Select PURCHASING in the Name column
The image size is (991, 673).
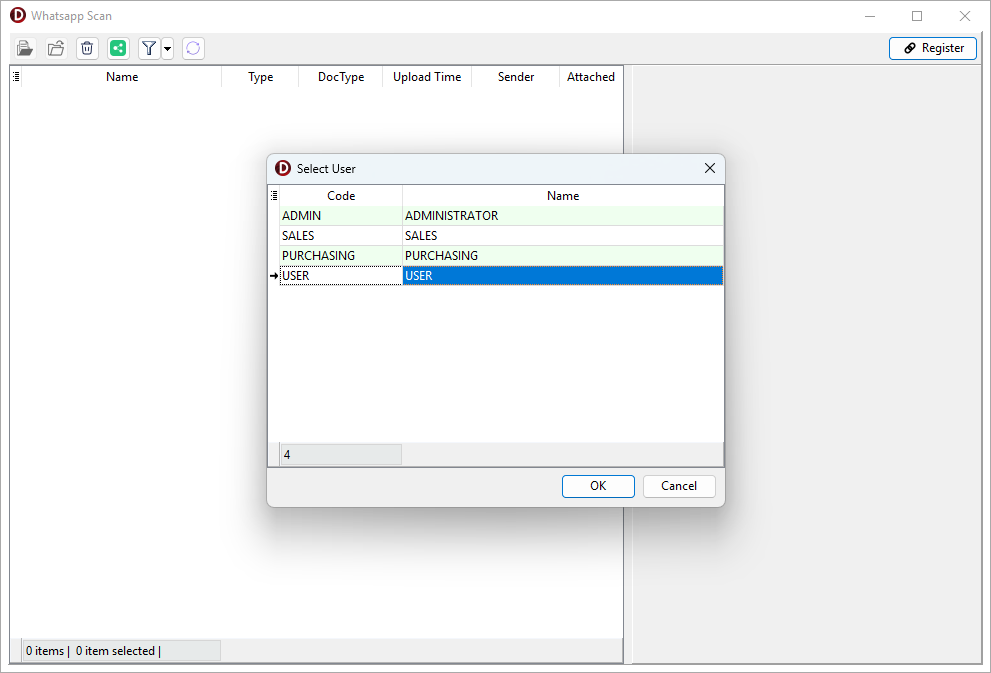[x=563, y=255]
